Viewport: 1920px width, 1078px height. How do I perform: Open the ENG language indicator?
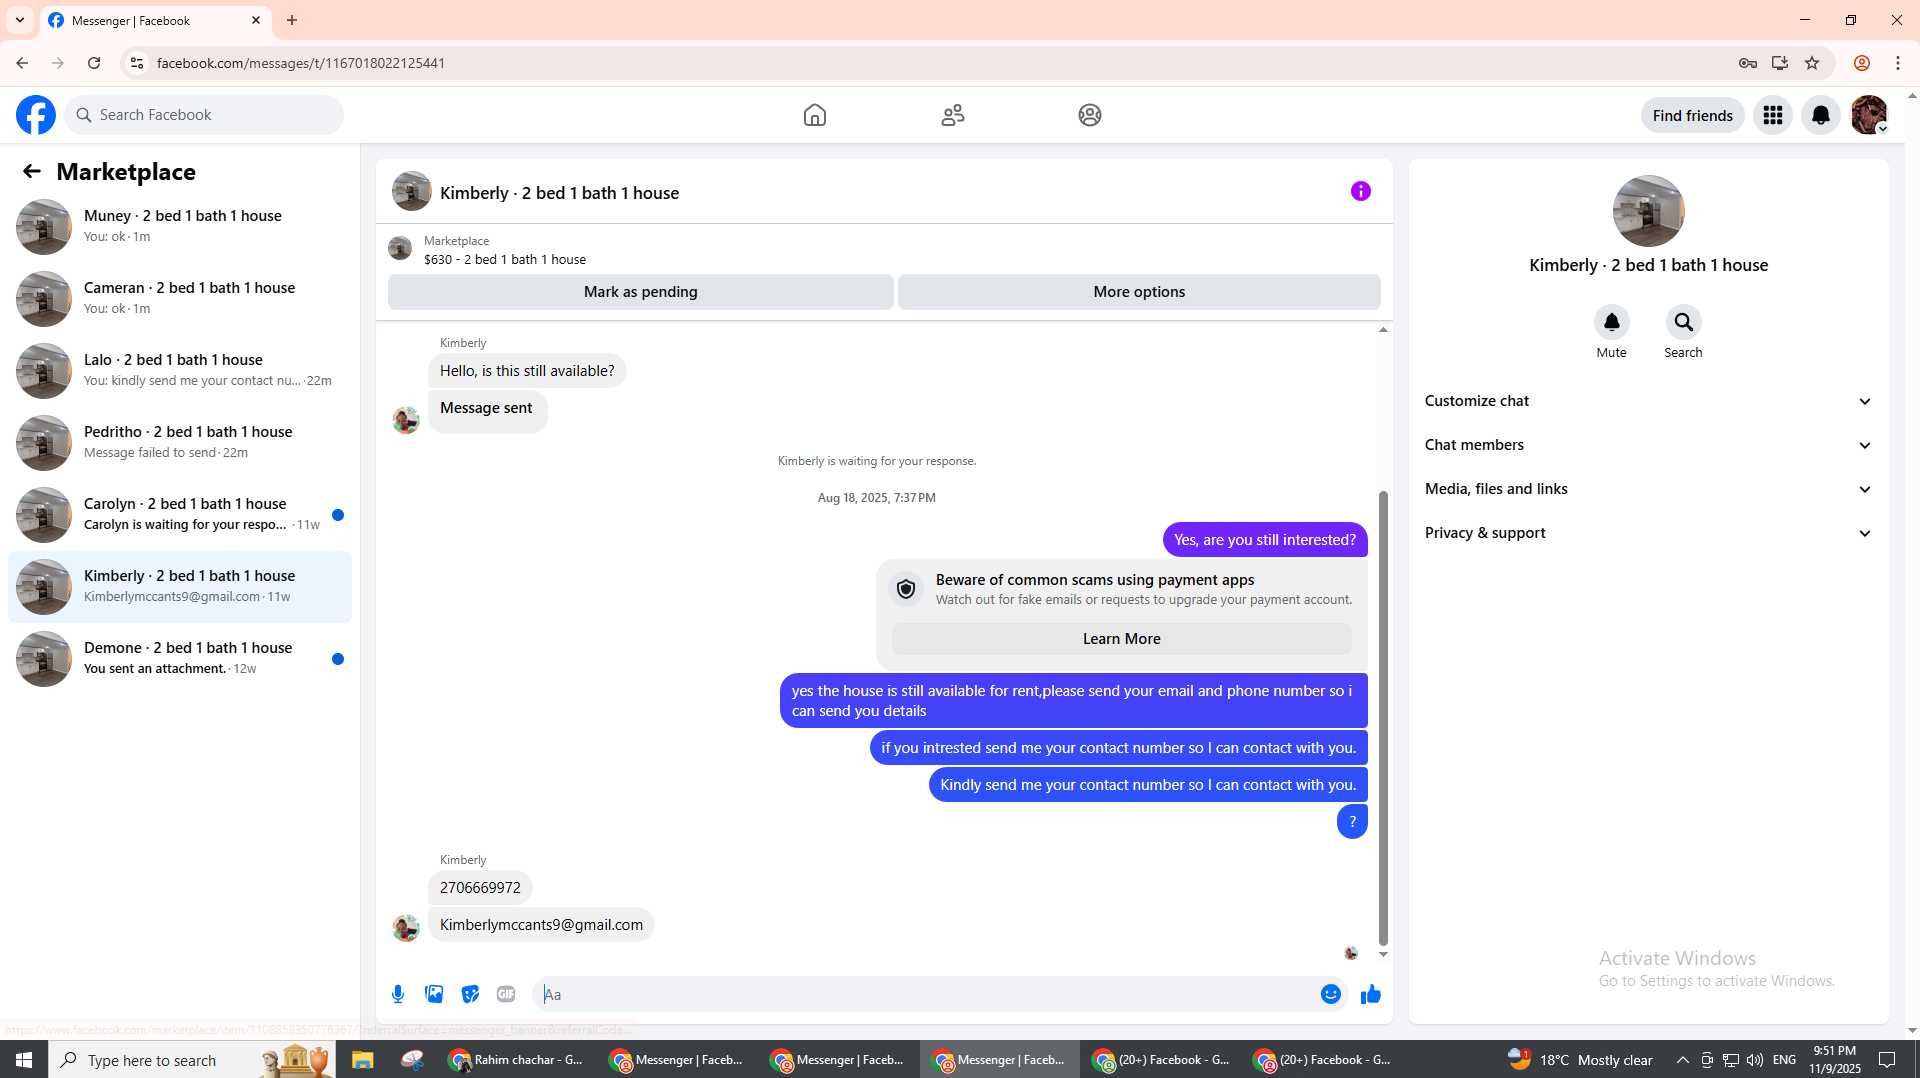(x=1784, y=1060)
